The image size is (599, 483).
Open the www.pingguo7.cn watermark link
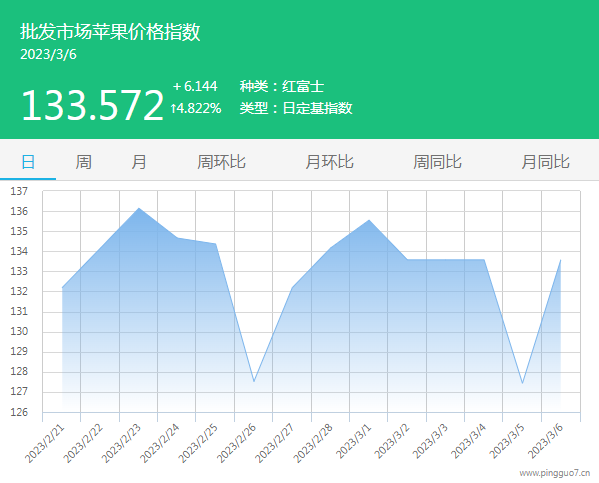[x=555, y=473]
